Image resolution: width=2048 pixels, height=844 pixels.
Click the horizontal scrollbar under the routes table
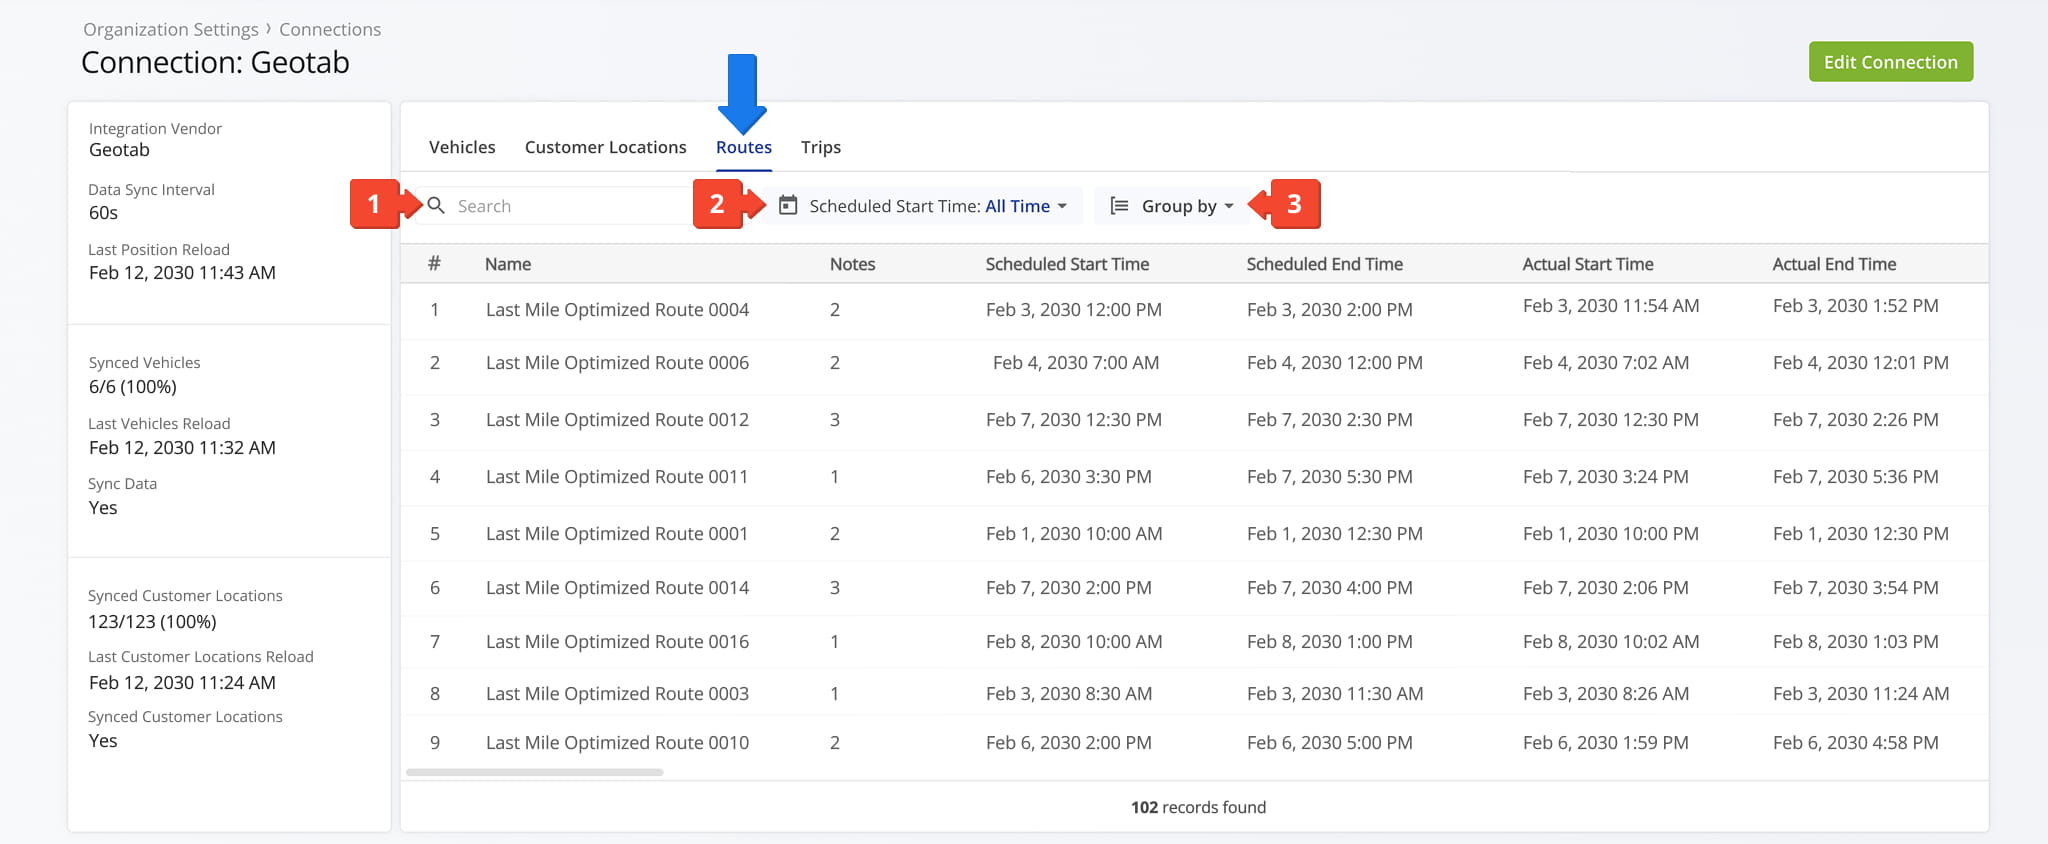pos(535,772)
